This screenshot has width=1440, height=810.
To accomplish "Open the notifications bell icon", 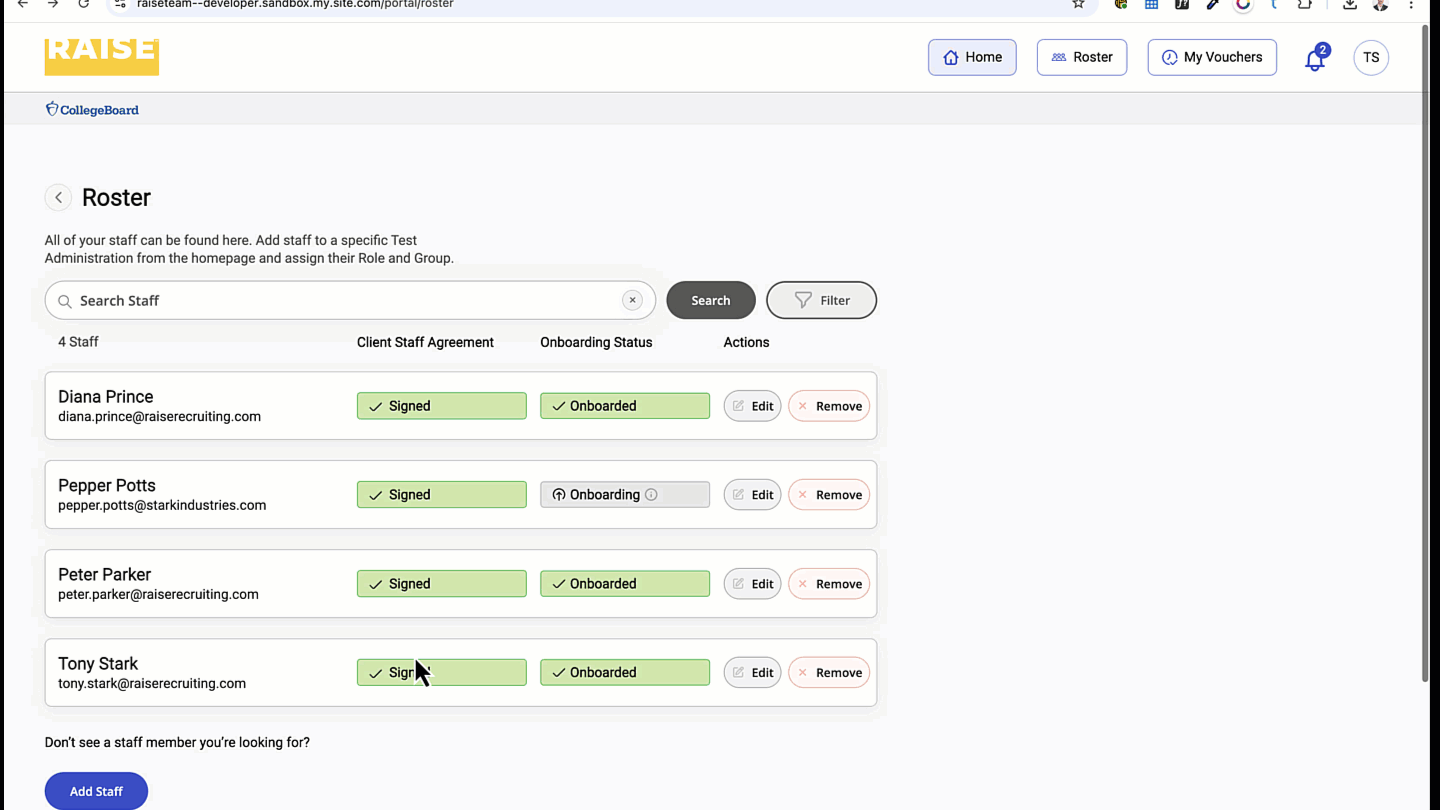I will click(1314, 59).
